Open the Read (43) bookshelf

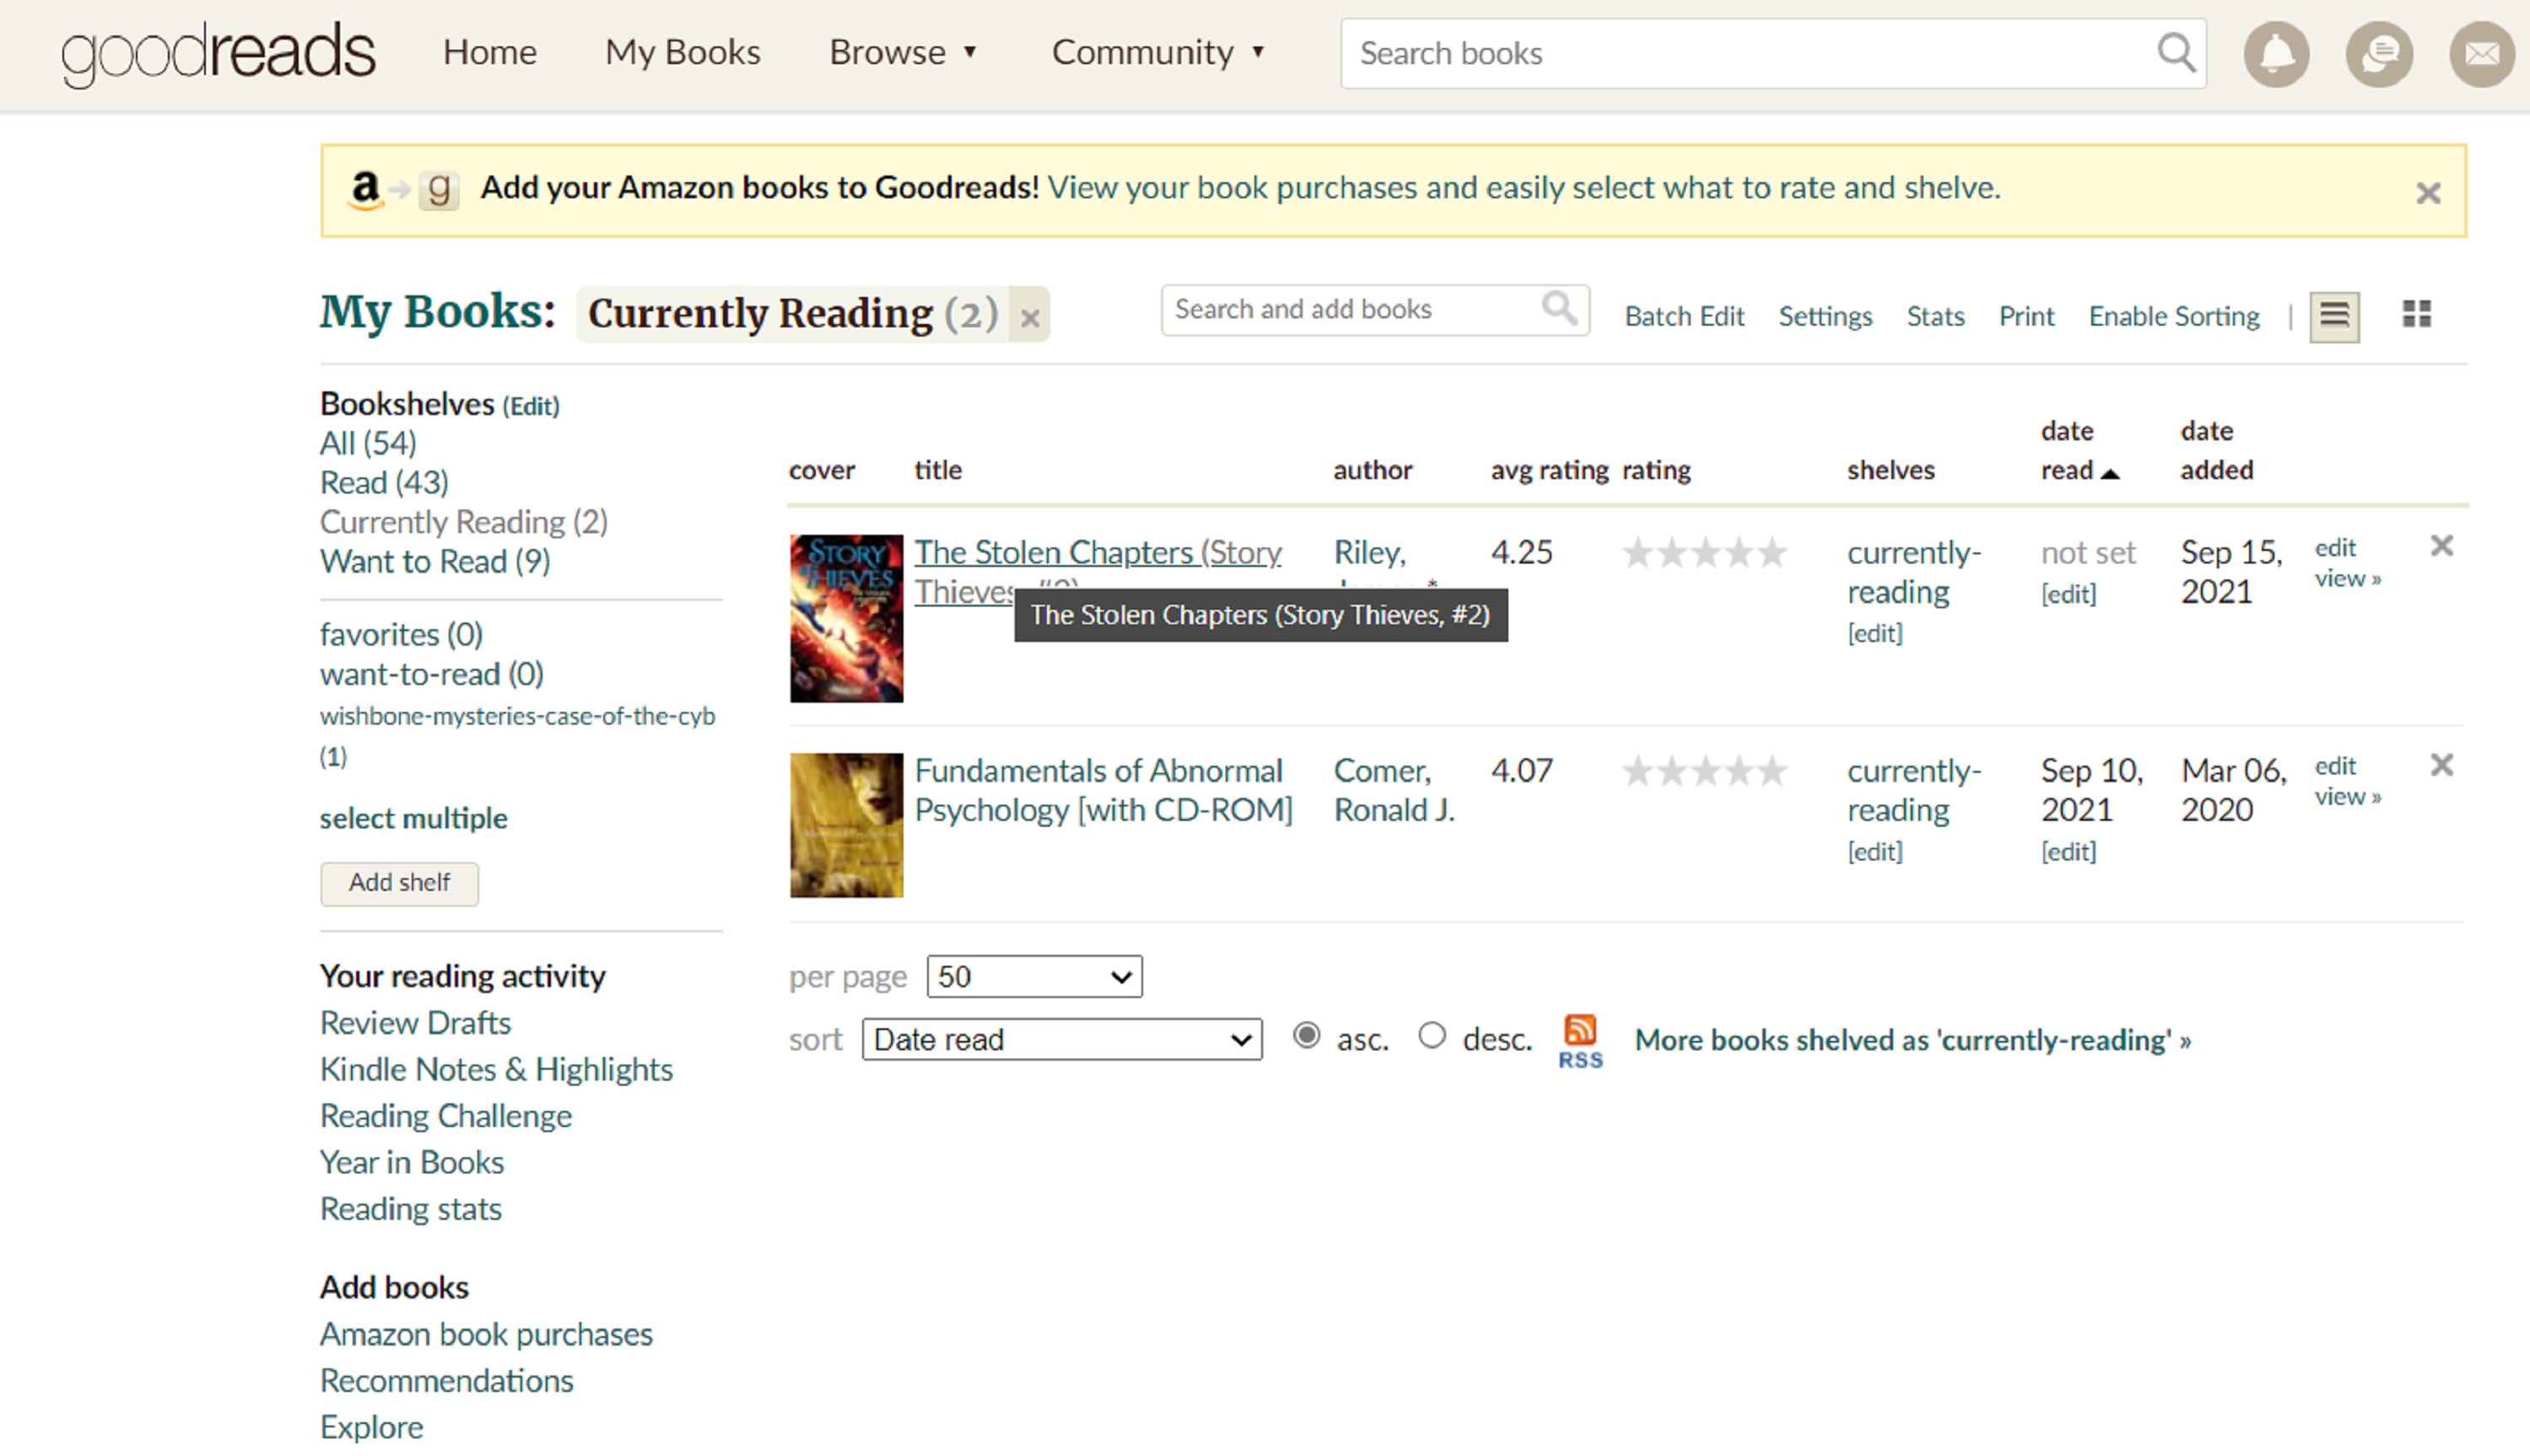click(x=384, y=482)
